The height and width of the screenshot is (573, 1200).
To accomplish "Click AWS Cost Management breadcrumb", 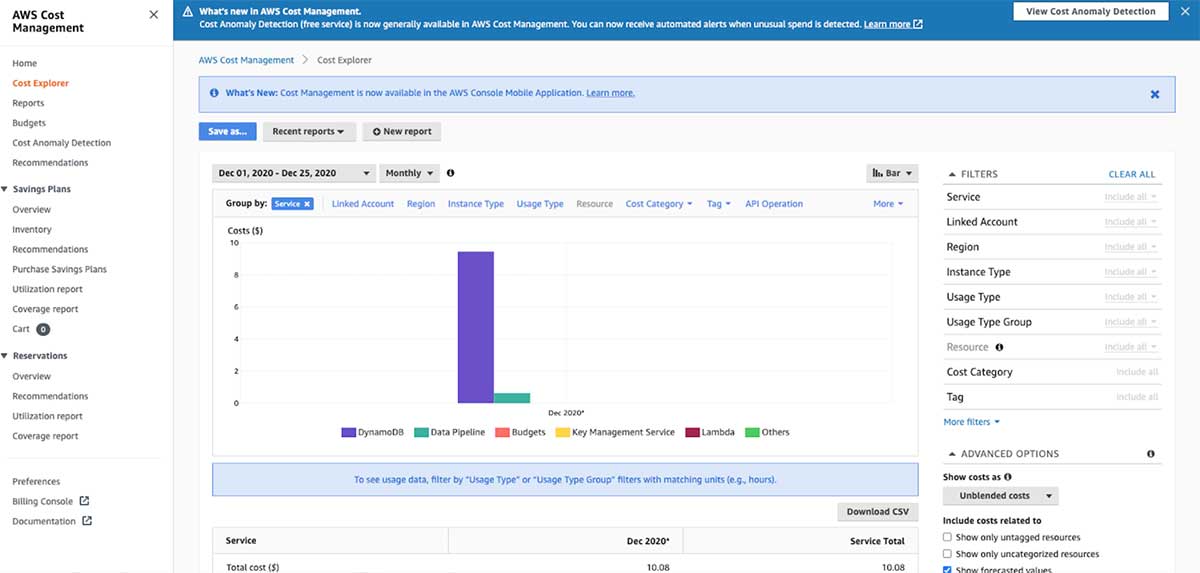I will (x=246, y=60).
